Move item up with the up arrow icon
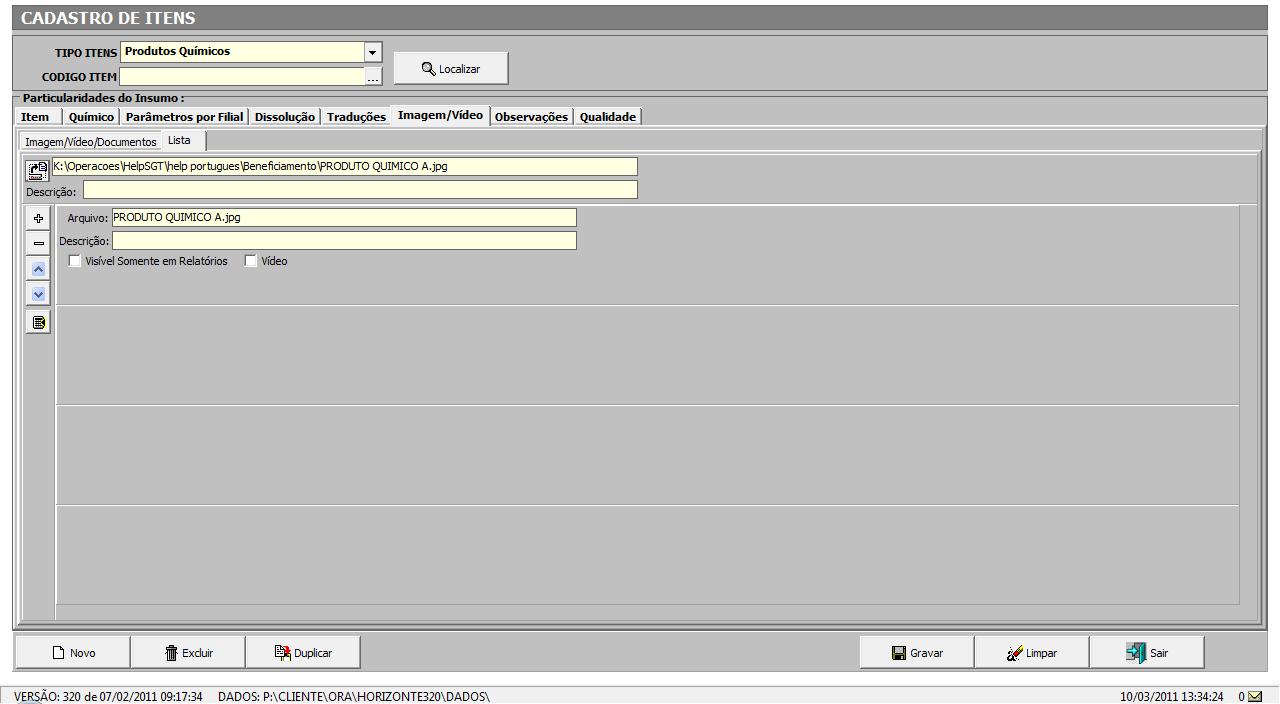Screen dimensions: 1280x704 click(x=39, y=269)
